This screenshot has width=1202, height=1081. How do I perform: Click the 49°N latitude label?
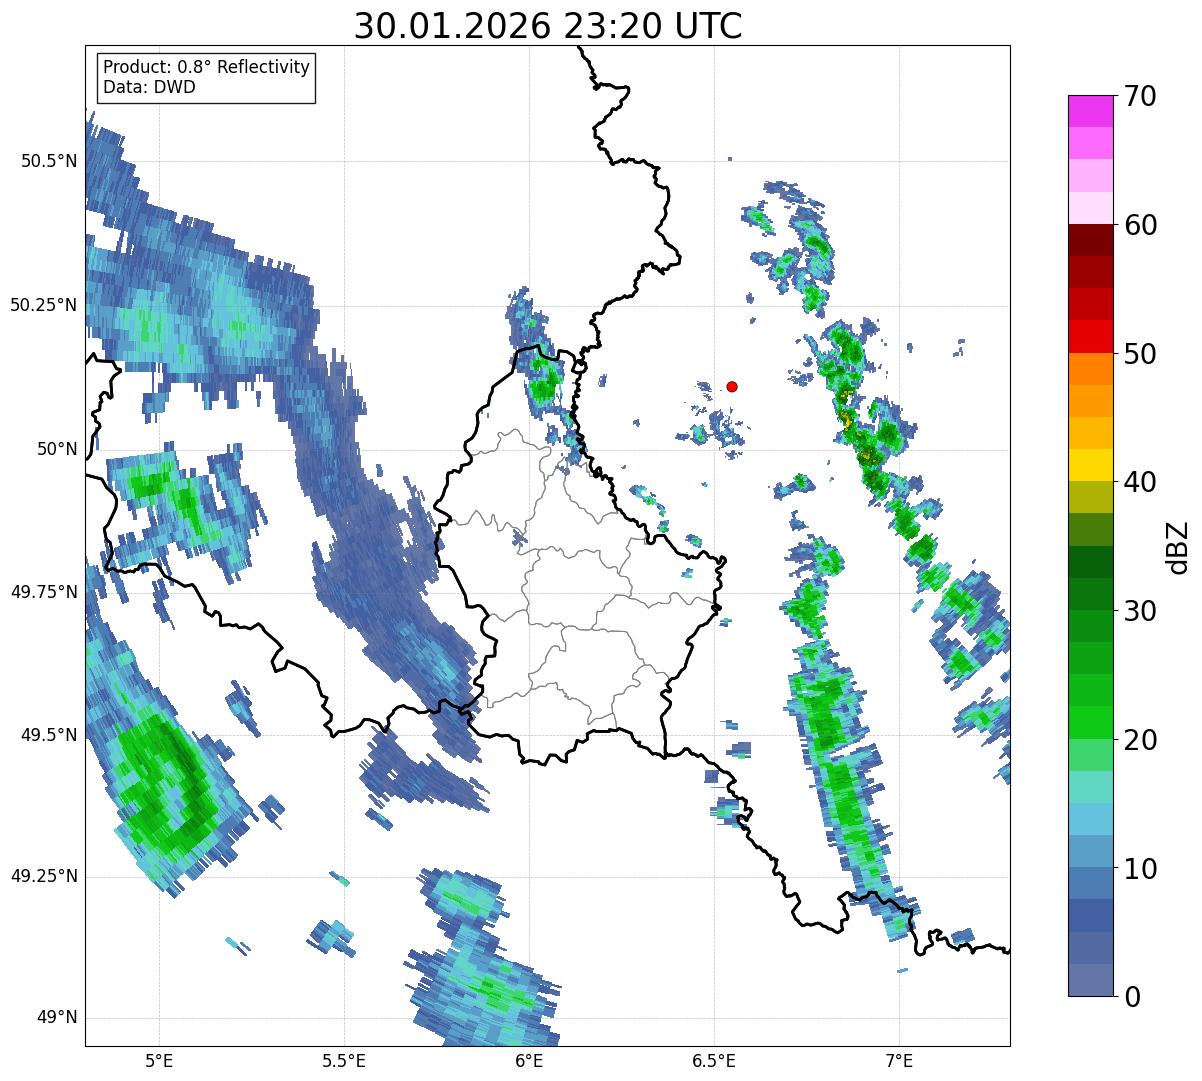coord(55,1018)
